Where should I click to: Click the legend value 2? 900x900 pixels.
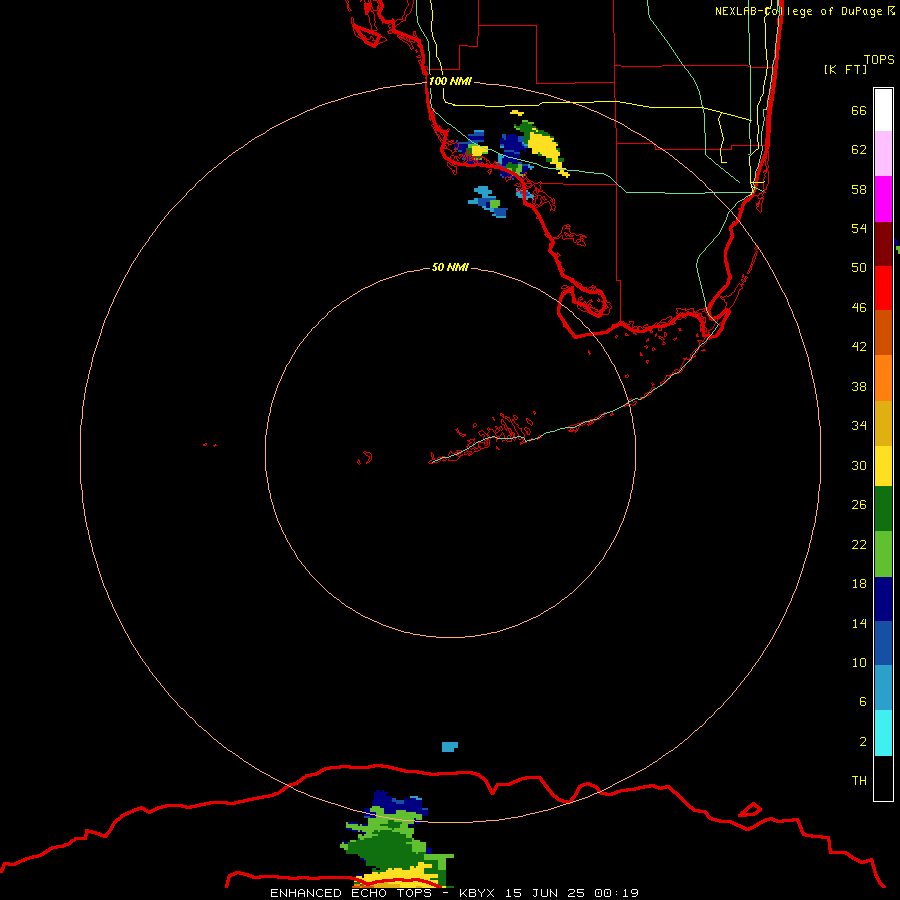(862, 741)
